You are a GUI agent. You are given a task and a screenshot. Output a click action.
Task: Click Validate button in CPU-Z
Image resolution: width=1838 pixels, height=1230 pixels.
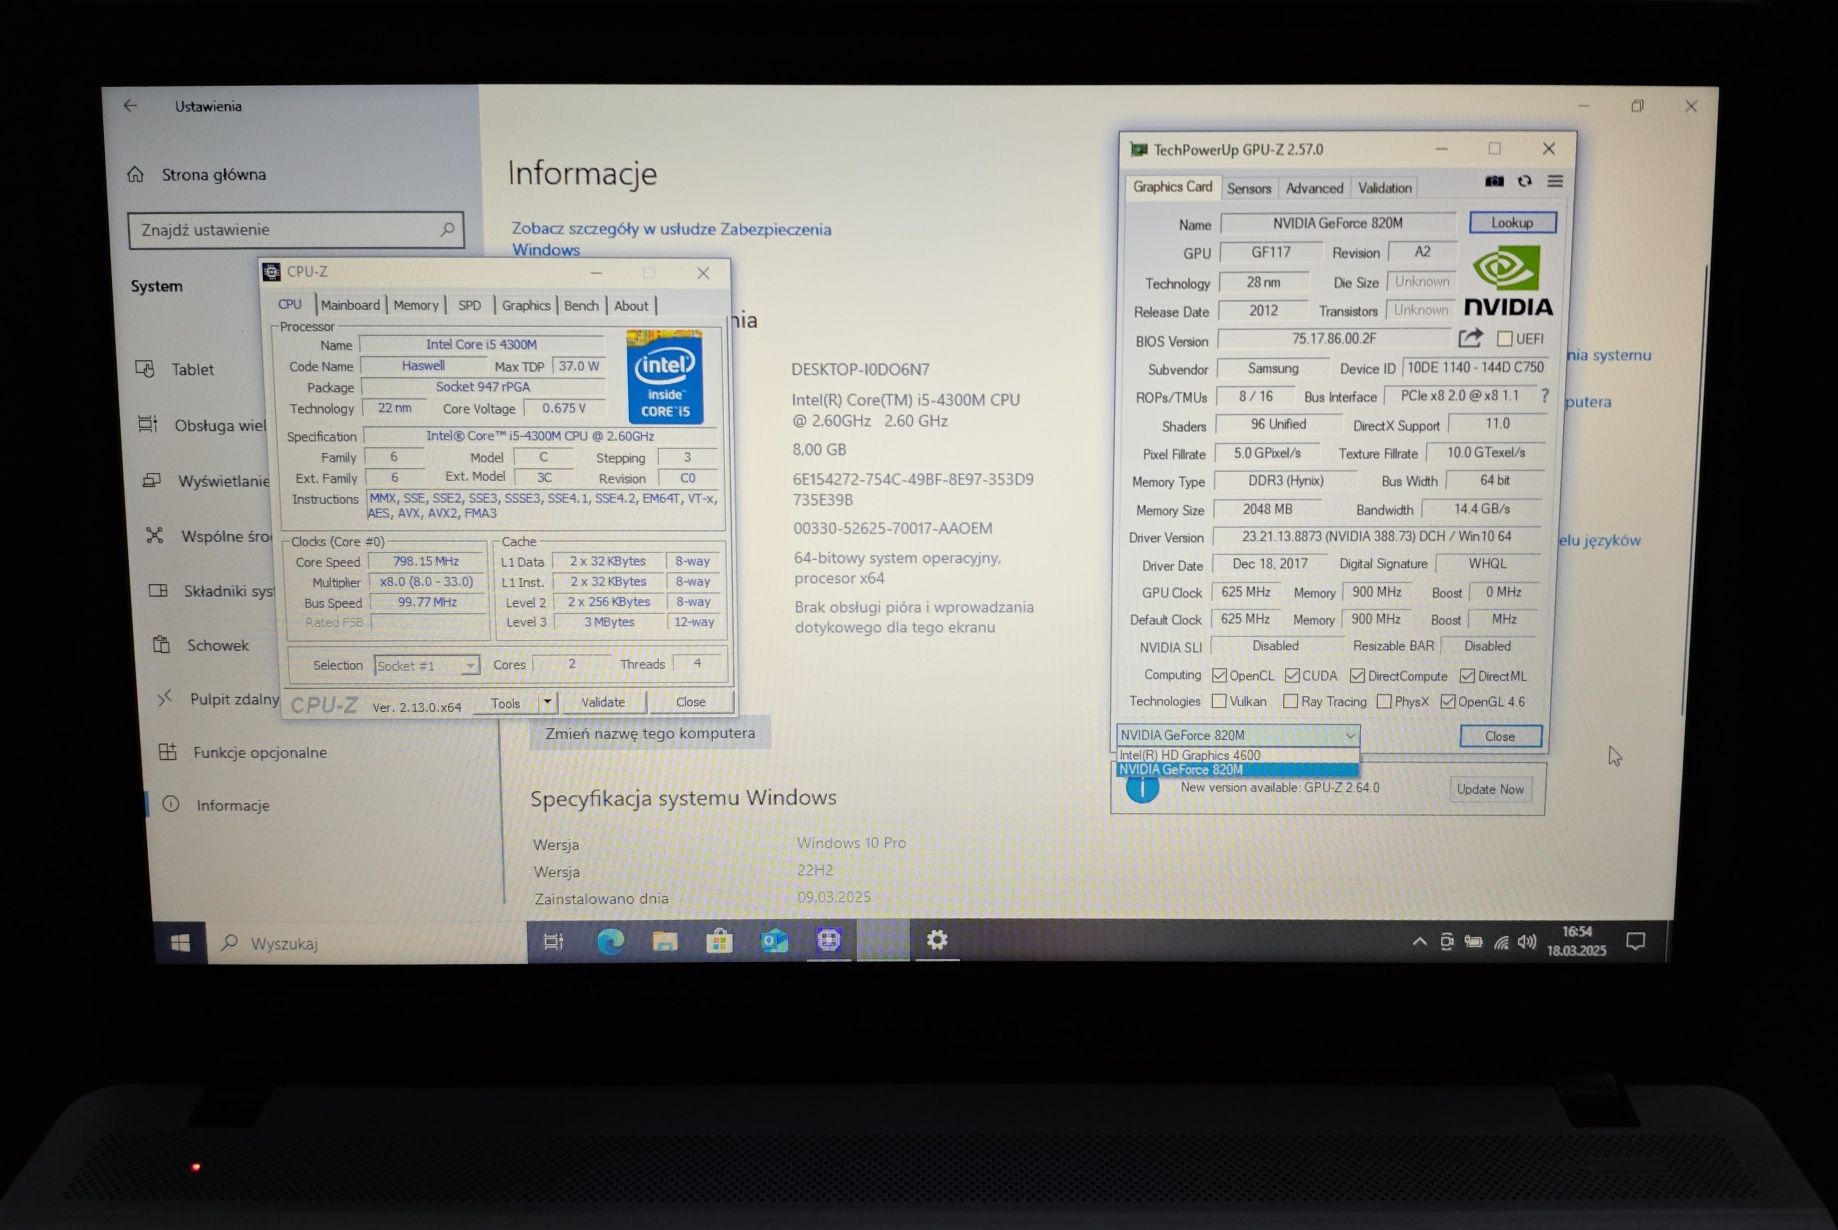point(603,702)
